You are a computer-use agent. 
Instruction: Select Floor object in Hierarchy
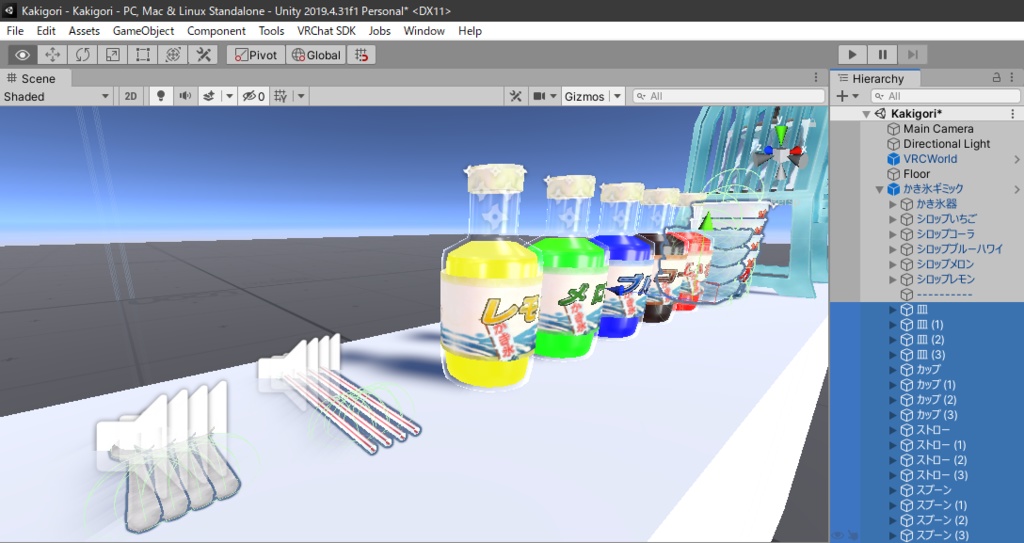[x=916, y=174]
